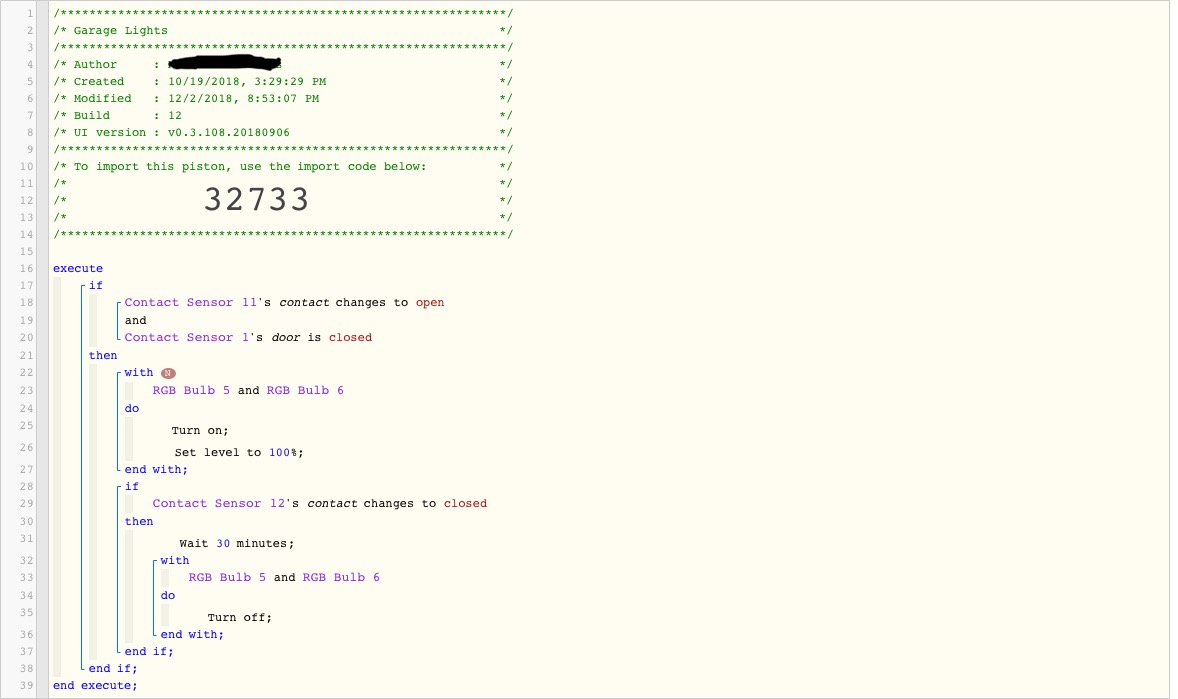
Task: Click RGB Bulb 5 on line 33
Action: [227, 577]
